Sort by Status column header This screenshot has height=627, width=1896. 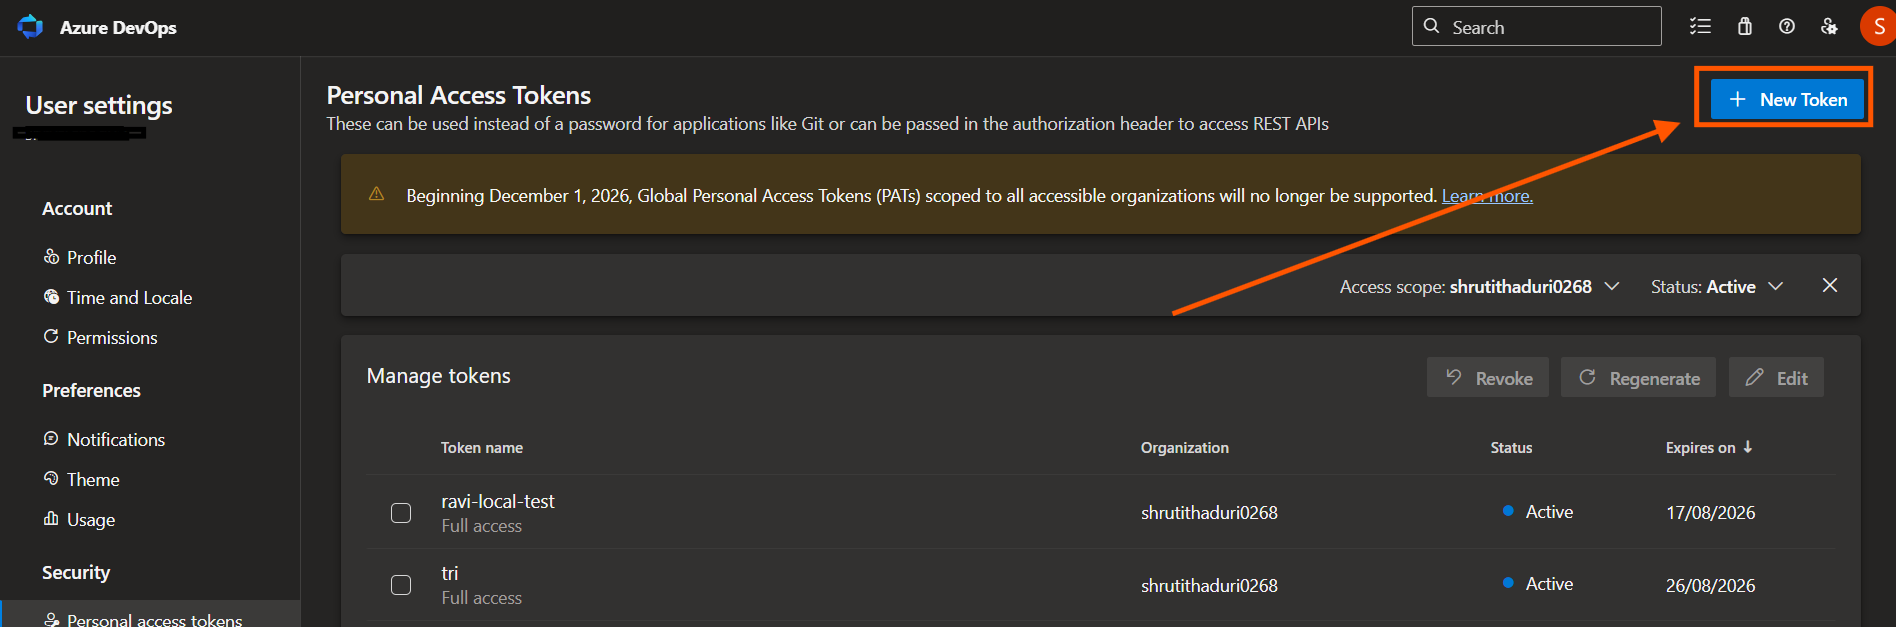[x=1511, y=447]
